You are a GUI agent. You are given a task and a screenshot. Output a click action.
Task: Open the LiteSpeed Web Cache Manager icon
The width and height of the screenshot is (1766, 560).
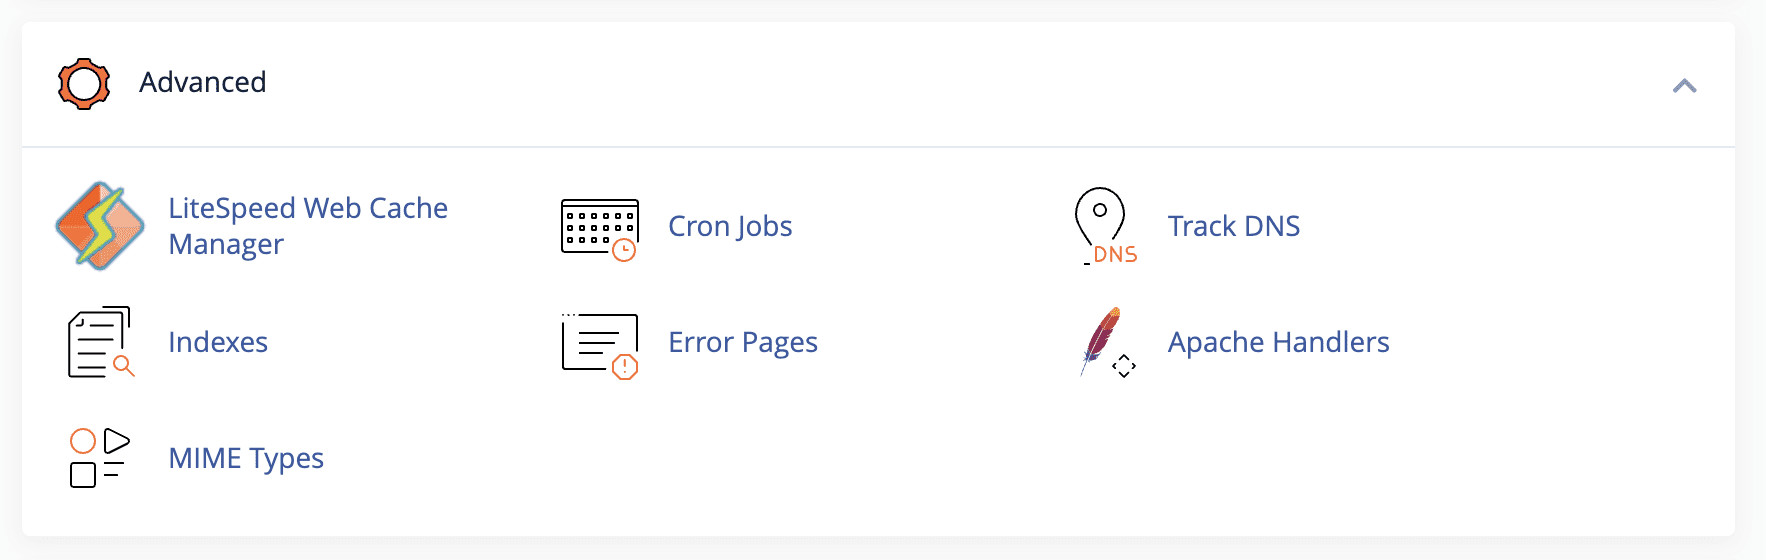pos(100,226)
